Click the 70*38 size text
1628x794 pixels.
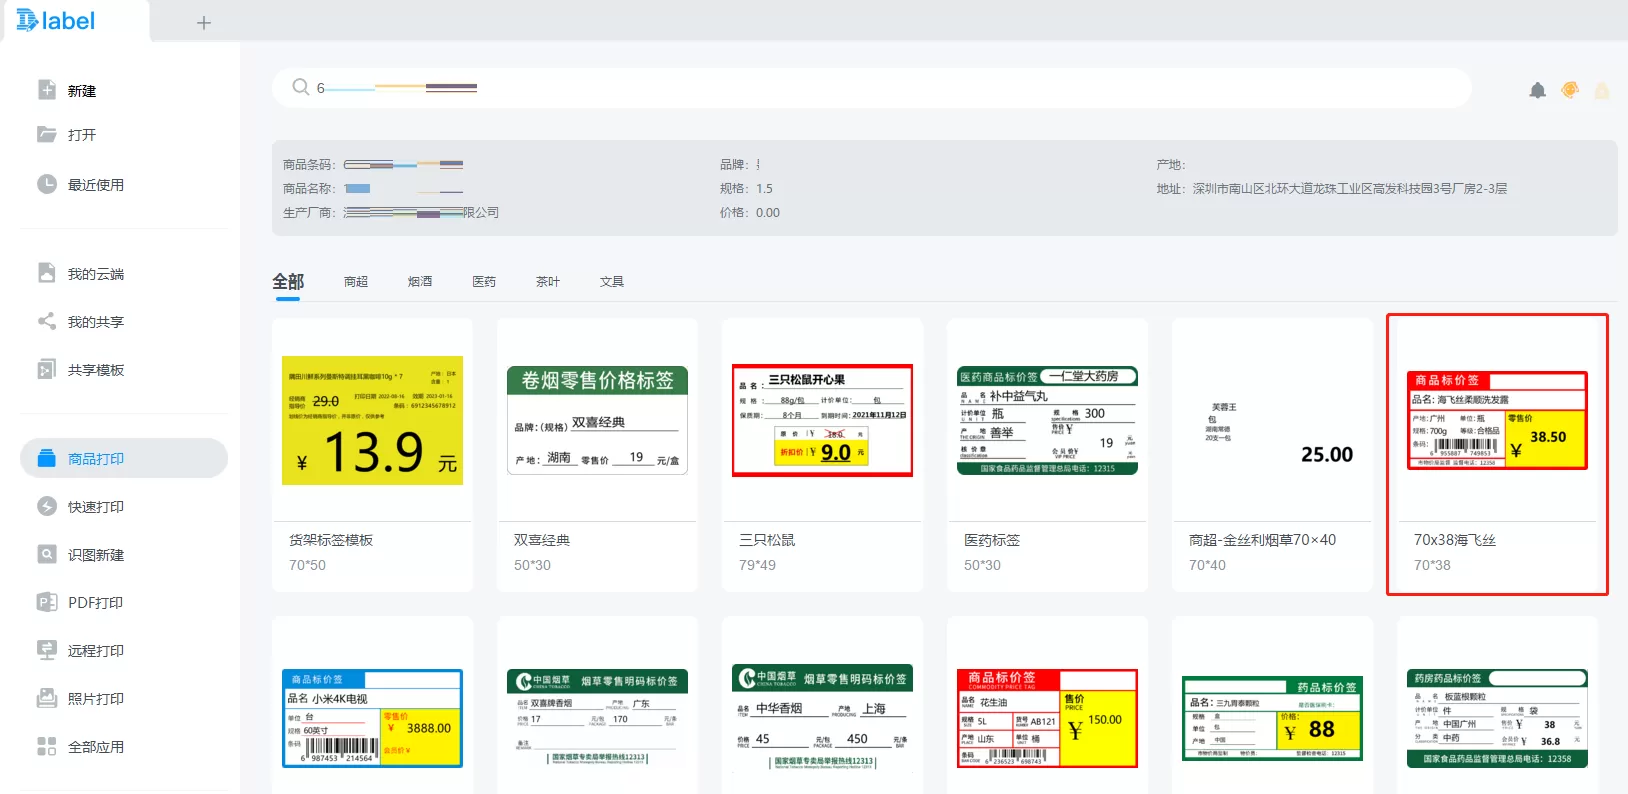(x=1432, y=565)
